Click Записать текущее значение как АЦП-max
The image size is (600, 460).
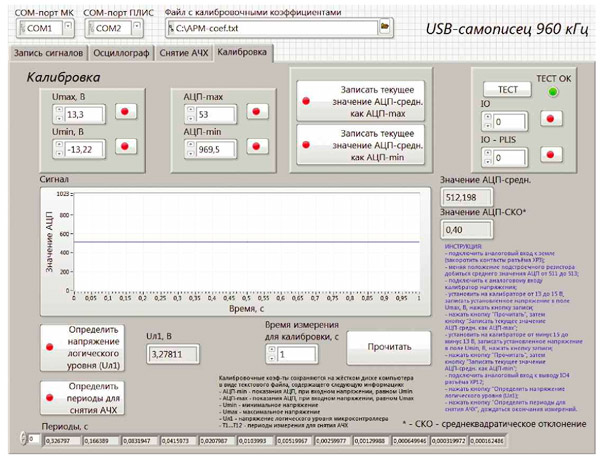point(358,101)
